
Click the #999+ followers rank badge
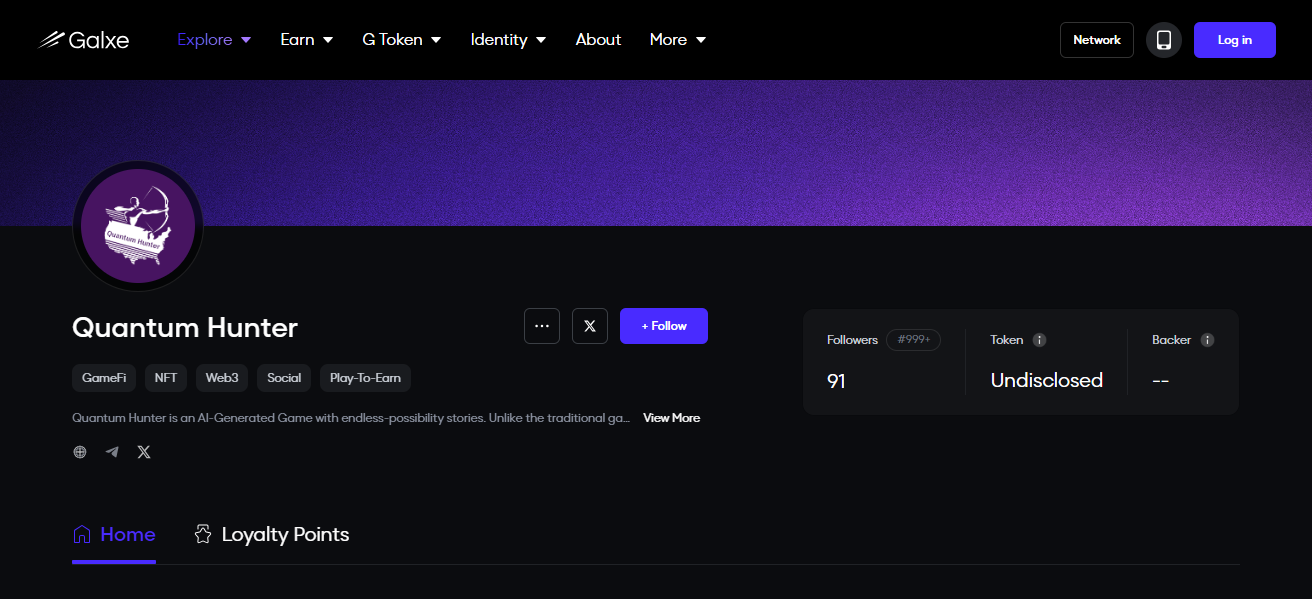click(913, 340)
